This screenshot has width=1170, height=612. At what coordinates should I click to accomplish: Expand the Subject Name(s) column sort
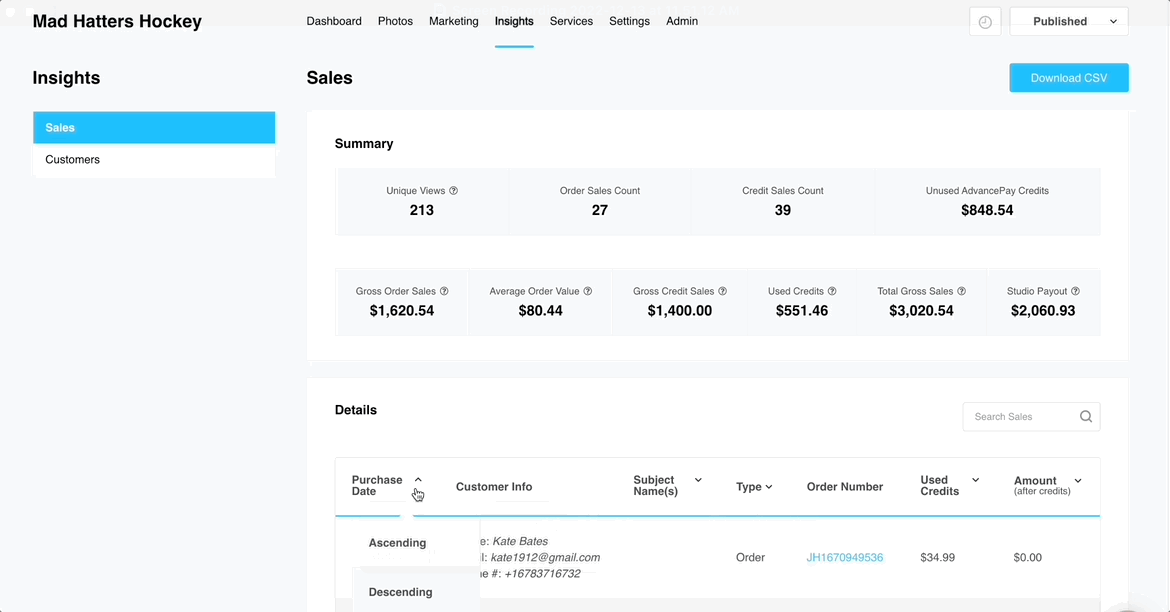point(698,480)
